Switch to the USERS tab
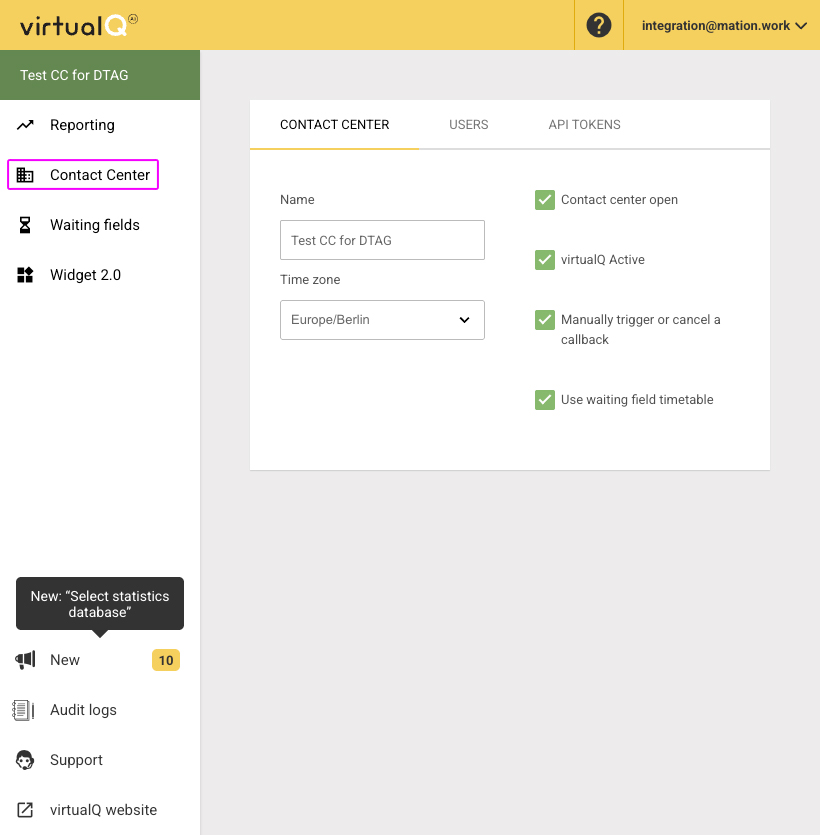This screenshot has height=835, width=820. [x=469, y=125]
